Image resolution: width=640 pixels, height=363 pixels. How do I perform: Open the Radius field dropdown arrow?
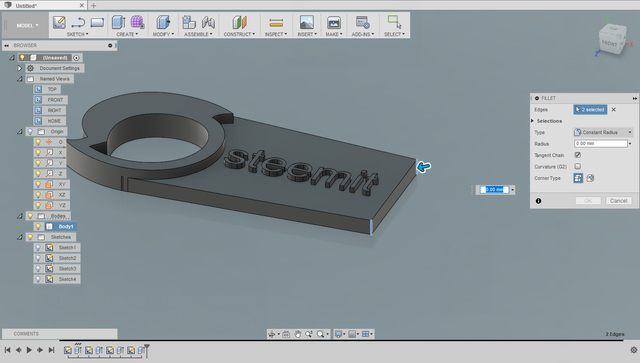pos(630,144)
